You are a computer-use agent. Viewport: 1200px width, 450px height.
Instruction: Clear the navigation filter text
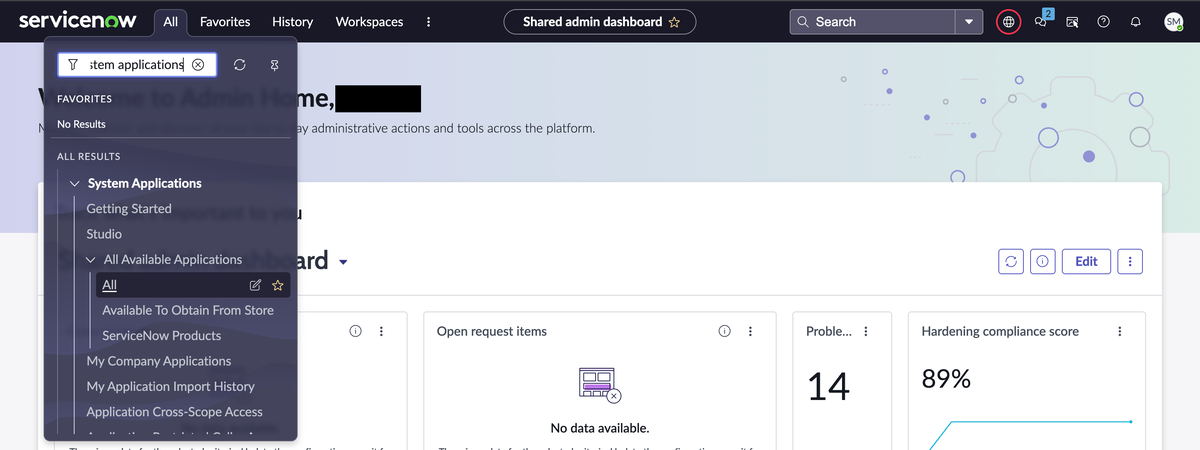tap(198, 64)
